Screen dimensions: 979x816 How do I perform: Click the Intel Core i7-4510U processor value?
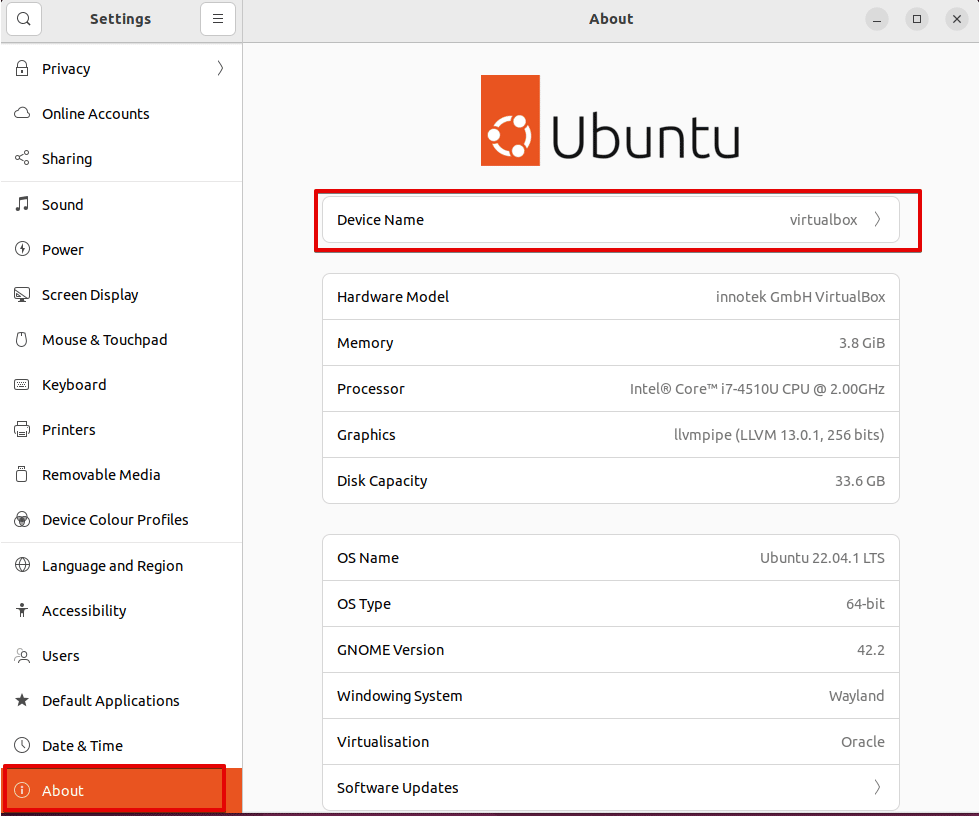(757, 389)
